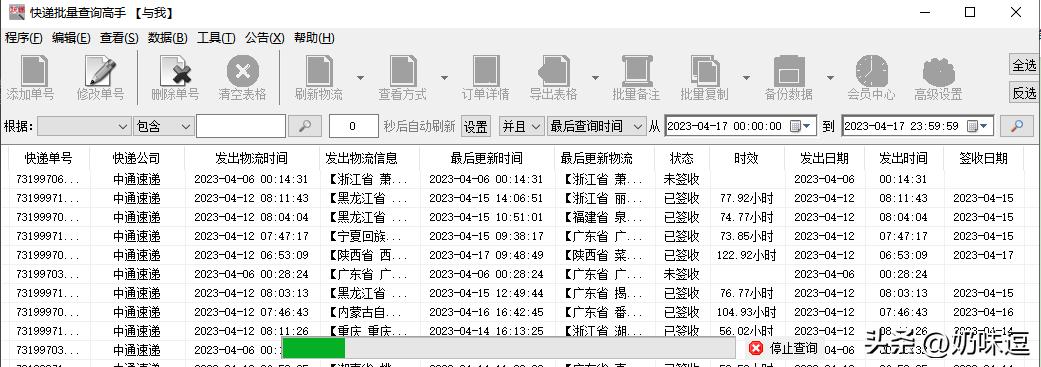Select the cell 2023-04-15 14:06:51
Image resolution: width=1041 pixels, height=367 pixels.
[487, 198]
